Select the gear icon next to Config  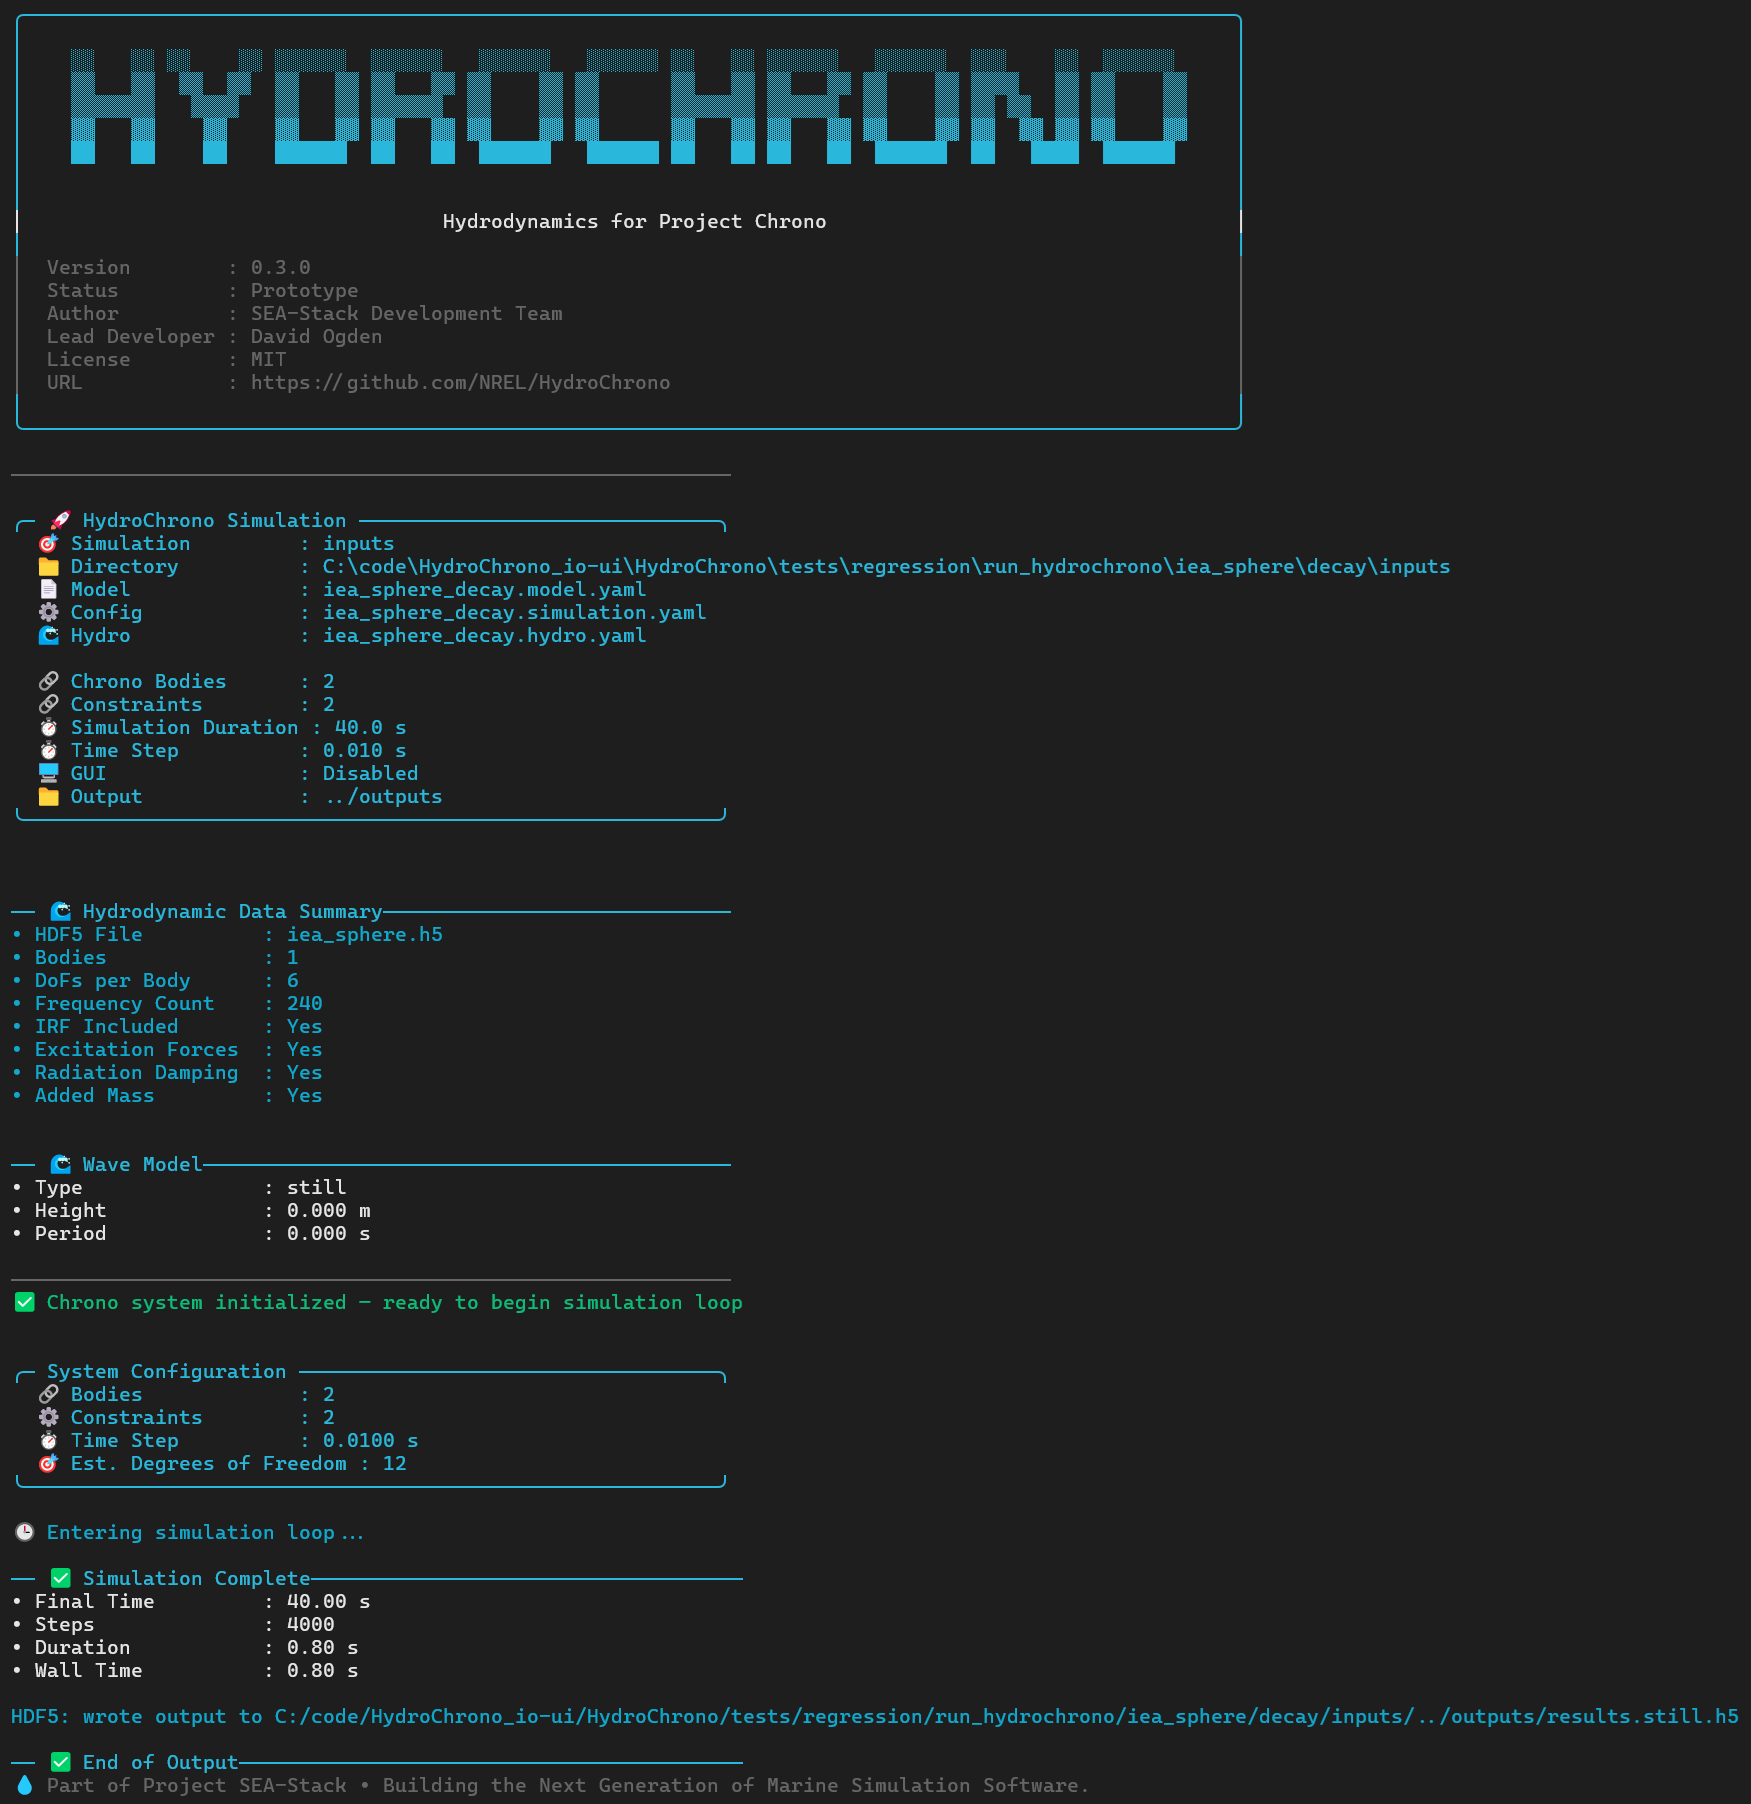click(x=48, y=613)
